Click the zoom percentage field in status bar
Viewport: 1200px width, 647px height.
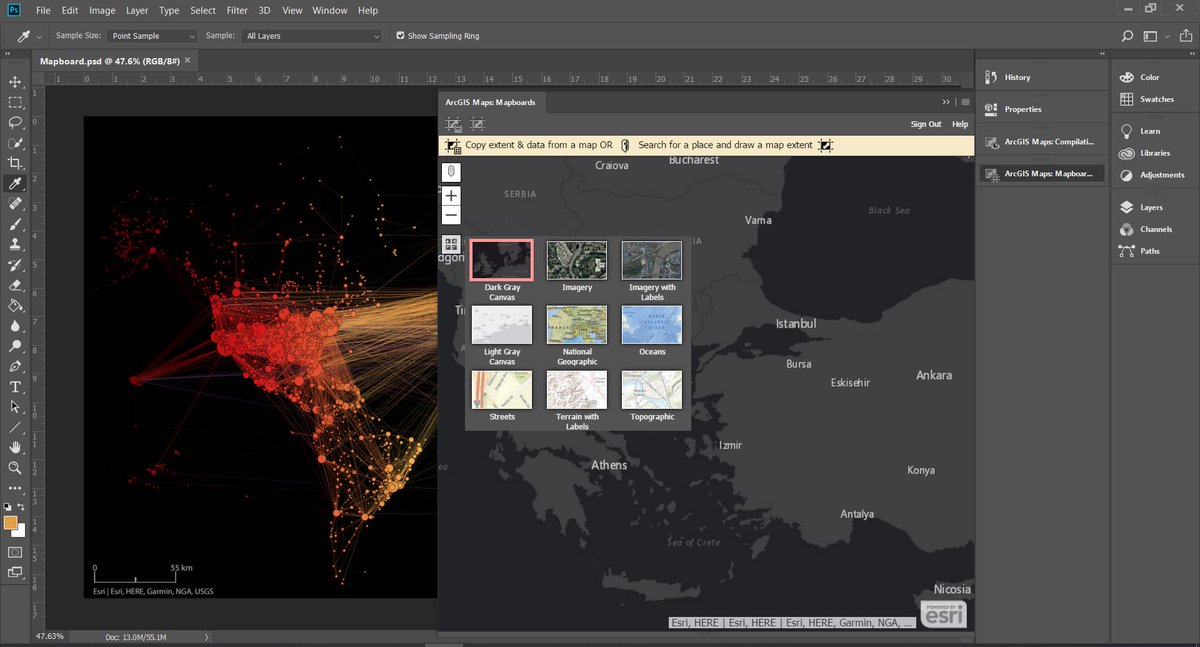pyautogui.click(x=50, y=636)
